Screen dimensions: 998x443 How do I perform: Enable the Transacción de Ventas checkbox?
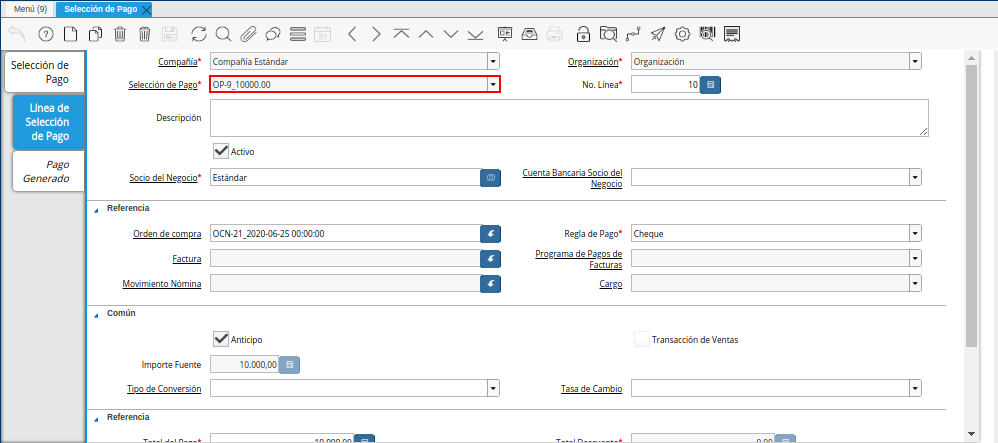[x=641, y=339]
